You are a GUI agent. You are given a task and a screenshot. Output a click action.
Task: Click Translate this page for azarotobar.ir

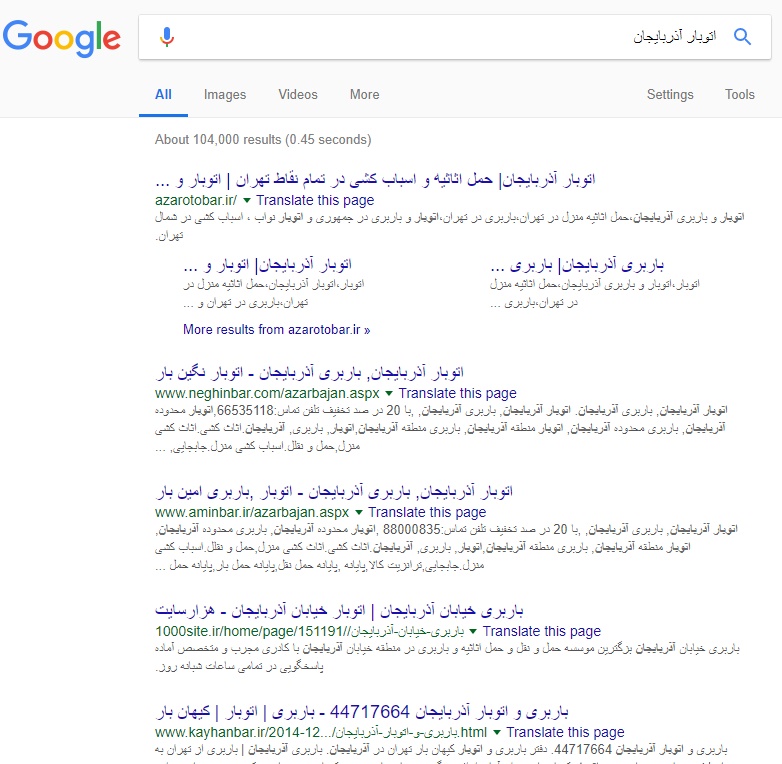(315, 200)
